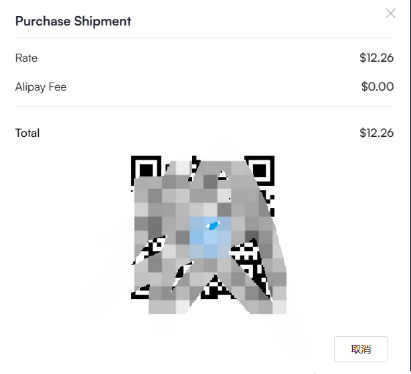411x374 pixels.
Task: Click the QR fragment at bottom center
Action: click(x=216, y=287)
